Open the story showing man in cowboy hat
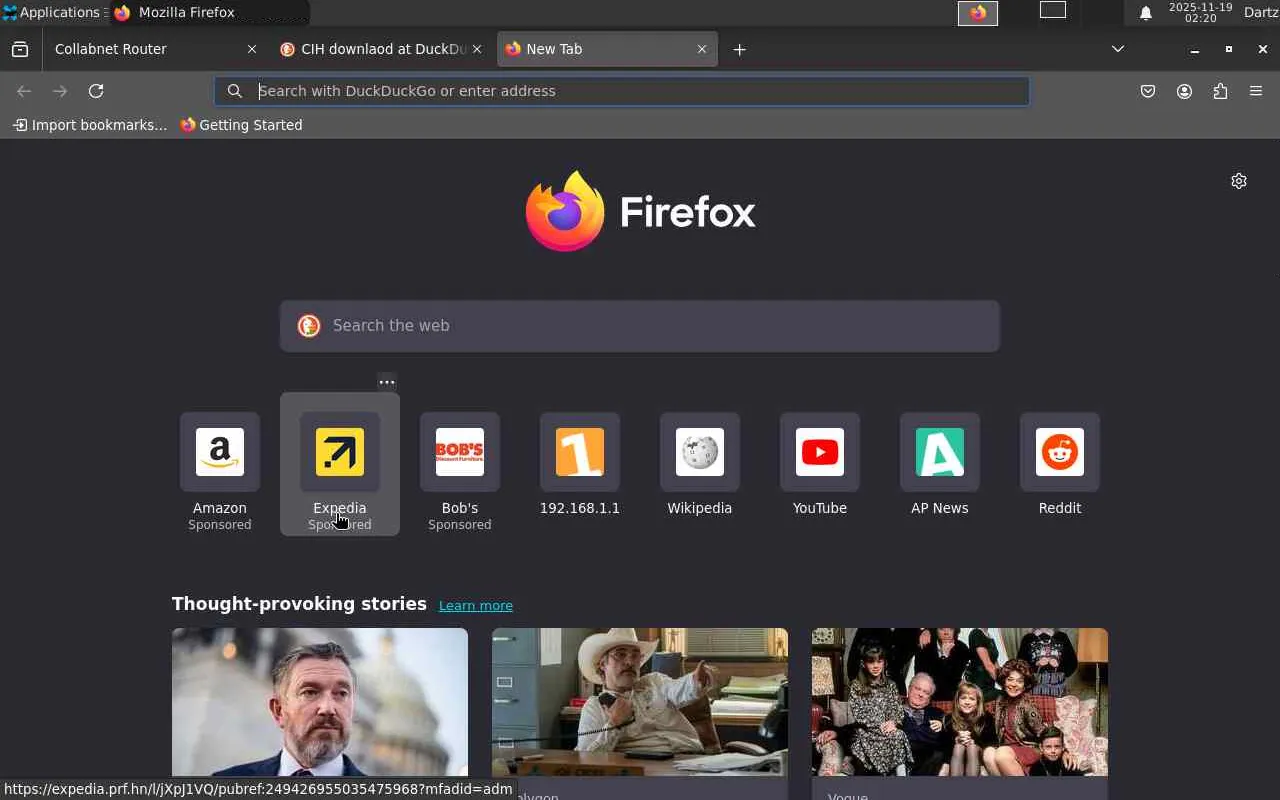1280x800 pixels. (x=640, y=702)
